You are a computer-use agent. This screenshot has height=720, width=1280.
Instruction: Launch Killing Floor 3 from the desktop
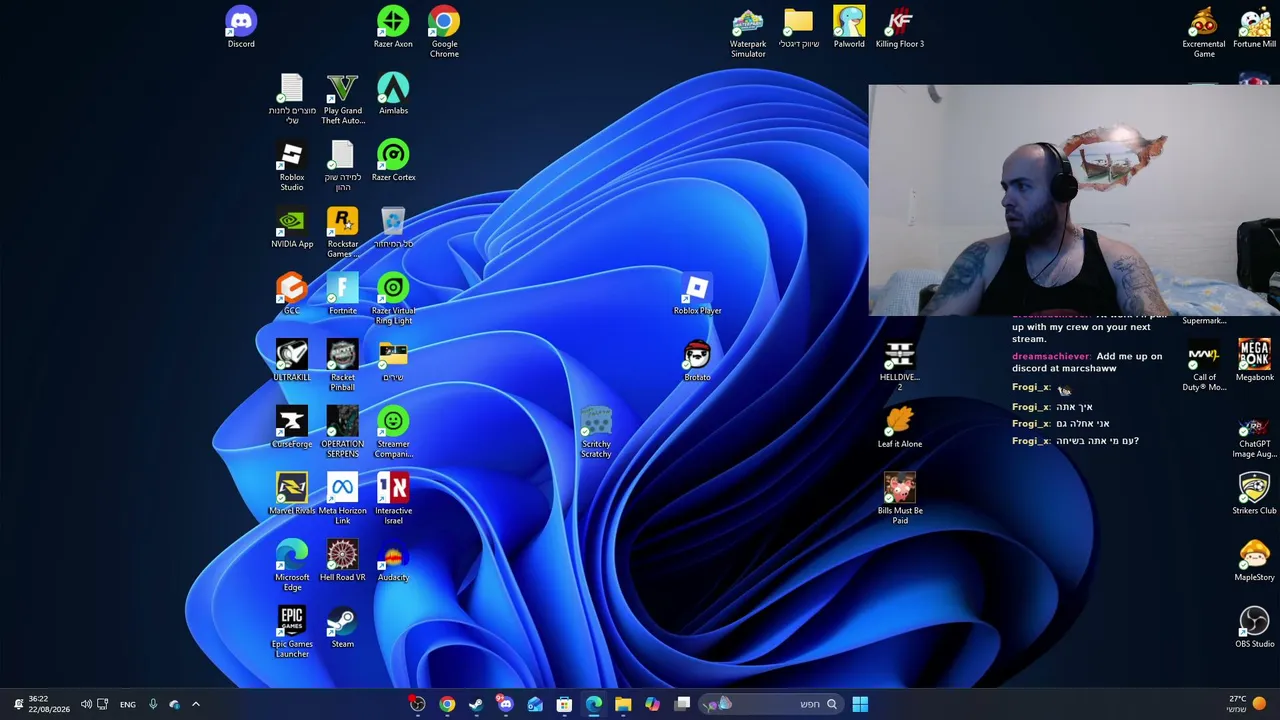[x=900, y=28]
